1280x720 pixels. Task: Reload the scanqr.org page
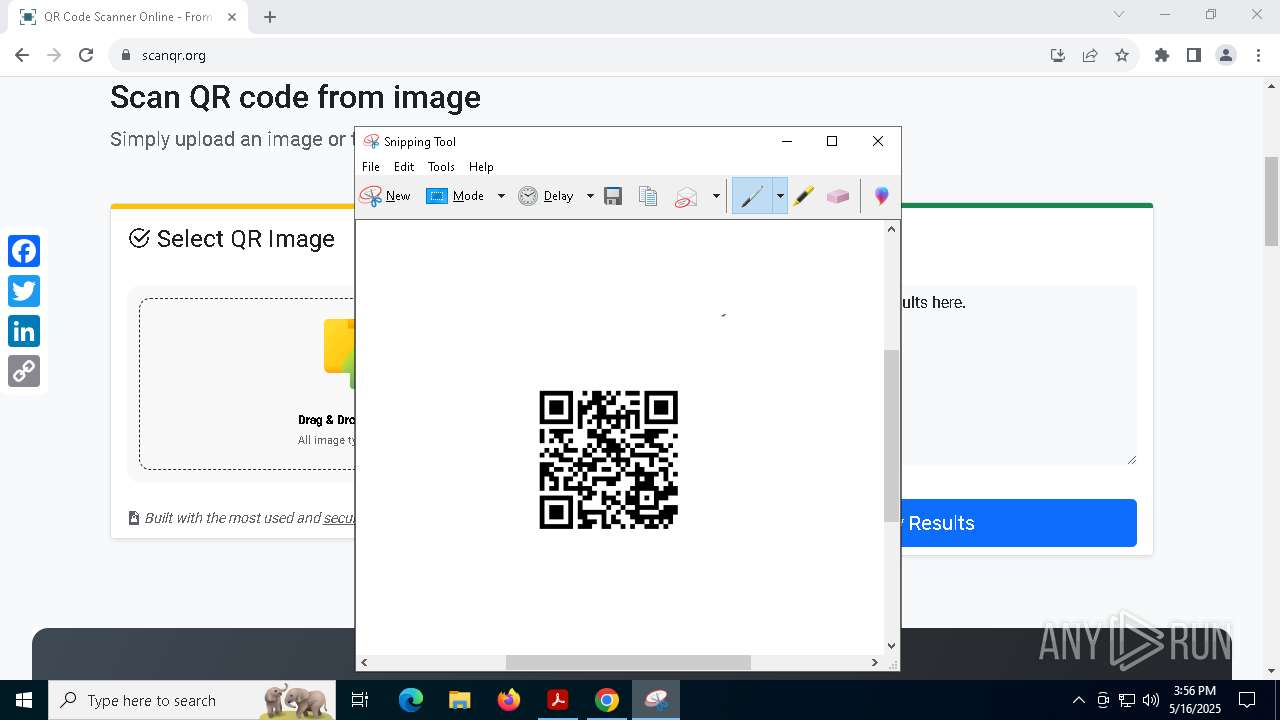click(86, 55)
